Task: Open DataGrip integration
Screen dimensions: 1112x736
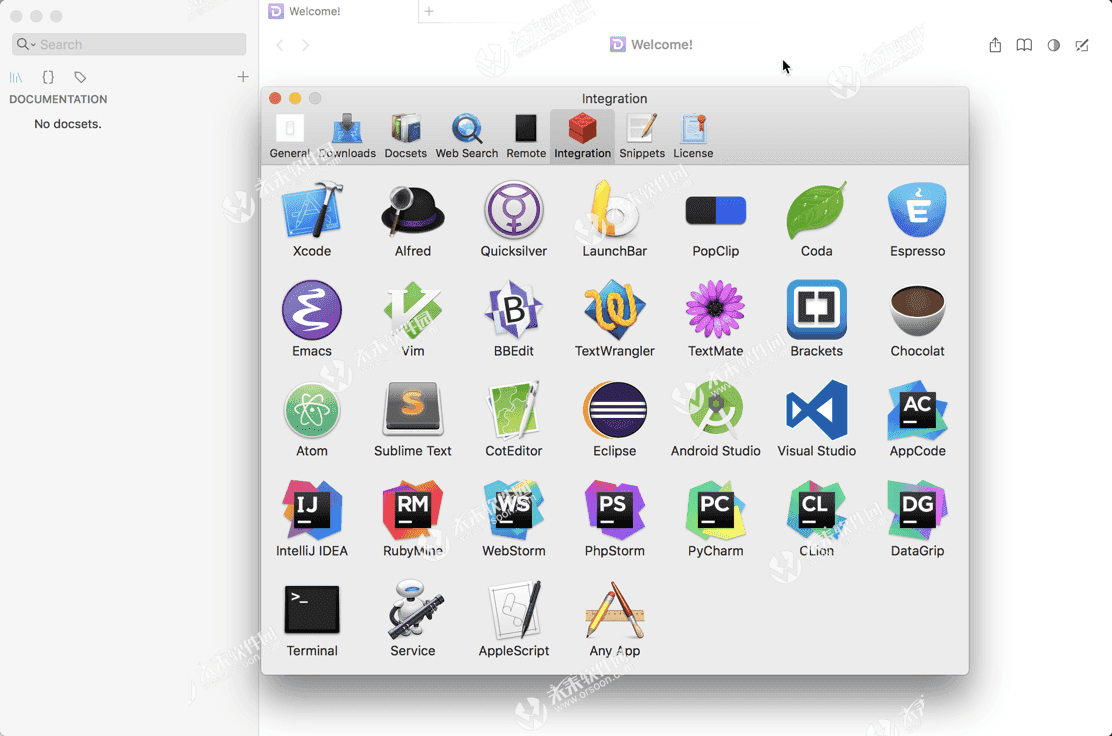Action: tap(917, 510)
